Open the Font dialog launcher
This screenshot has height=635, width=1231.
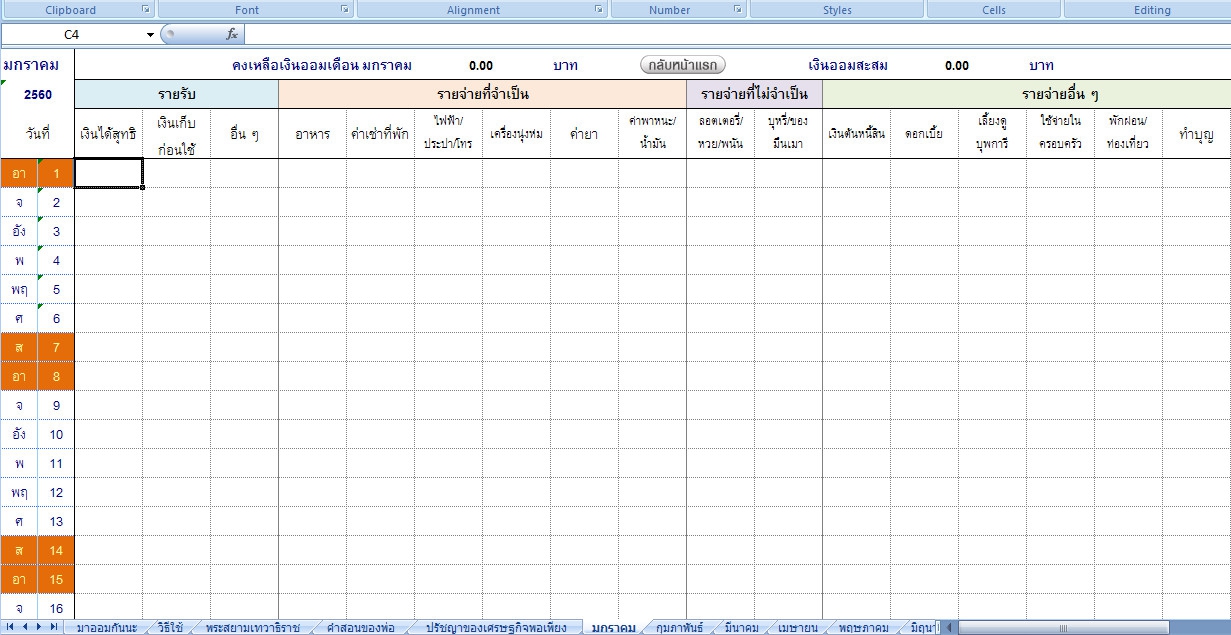[x=345, y=10]
